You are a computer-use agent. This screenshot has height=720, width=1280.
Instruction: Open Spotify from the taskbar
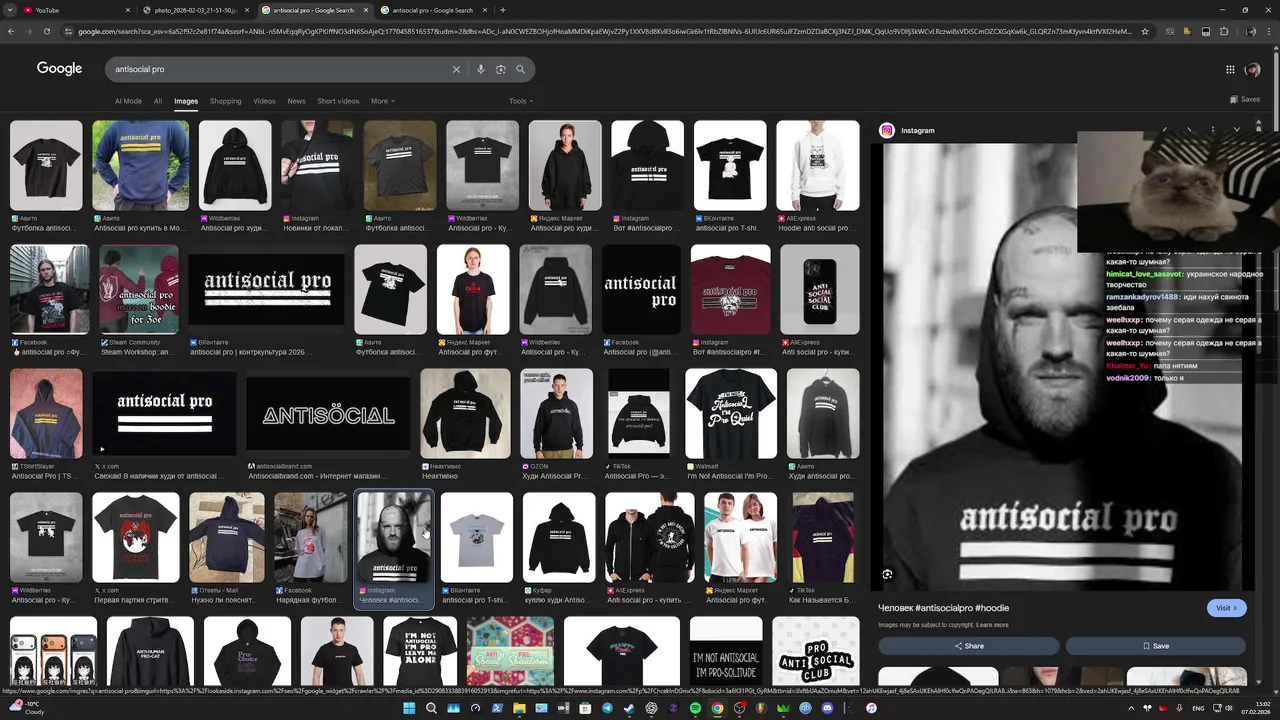[695, 708]
